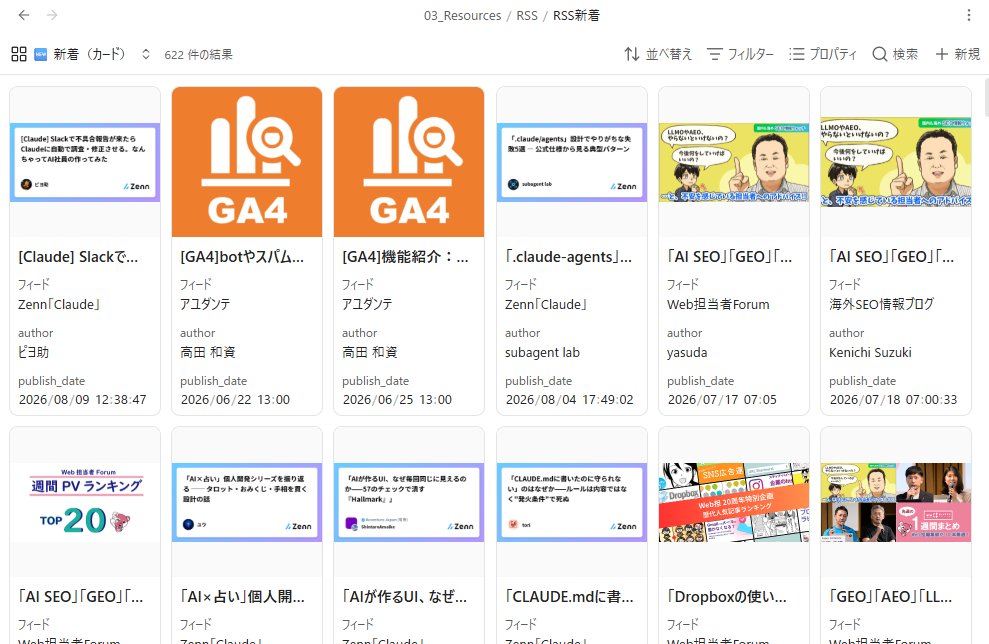Viewport: 989px width, 644px height.
Task: Open the [GA4]botやスパム... GA4 thumbnail
Action: [x=247, y=162]
